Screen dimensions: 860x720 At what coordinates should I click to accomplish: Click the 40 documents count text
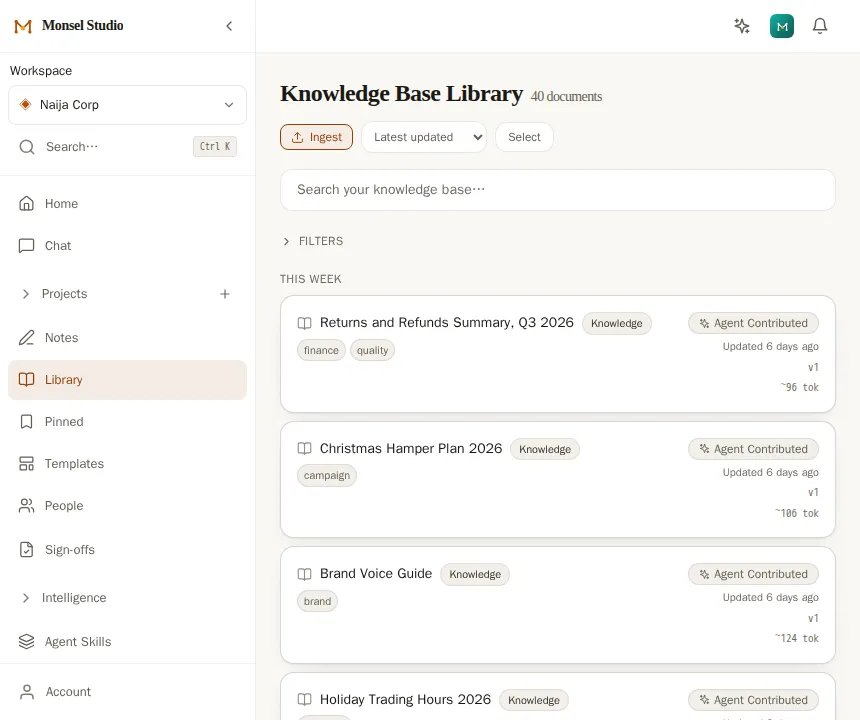(x=567, y=97)
